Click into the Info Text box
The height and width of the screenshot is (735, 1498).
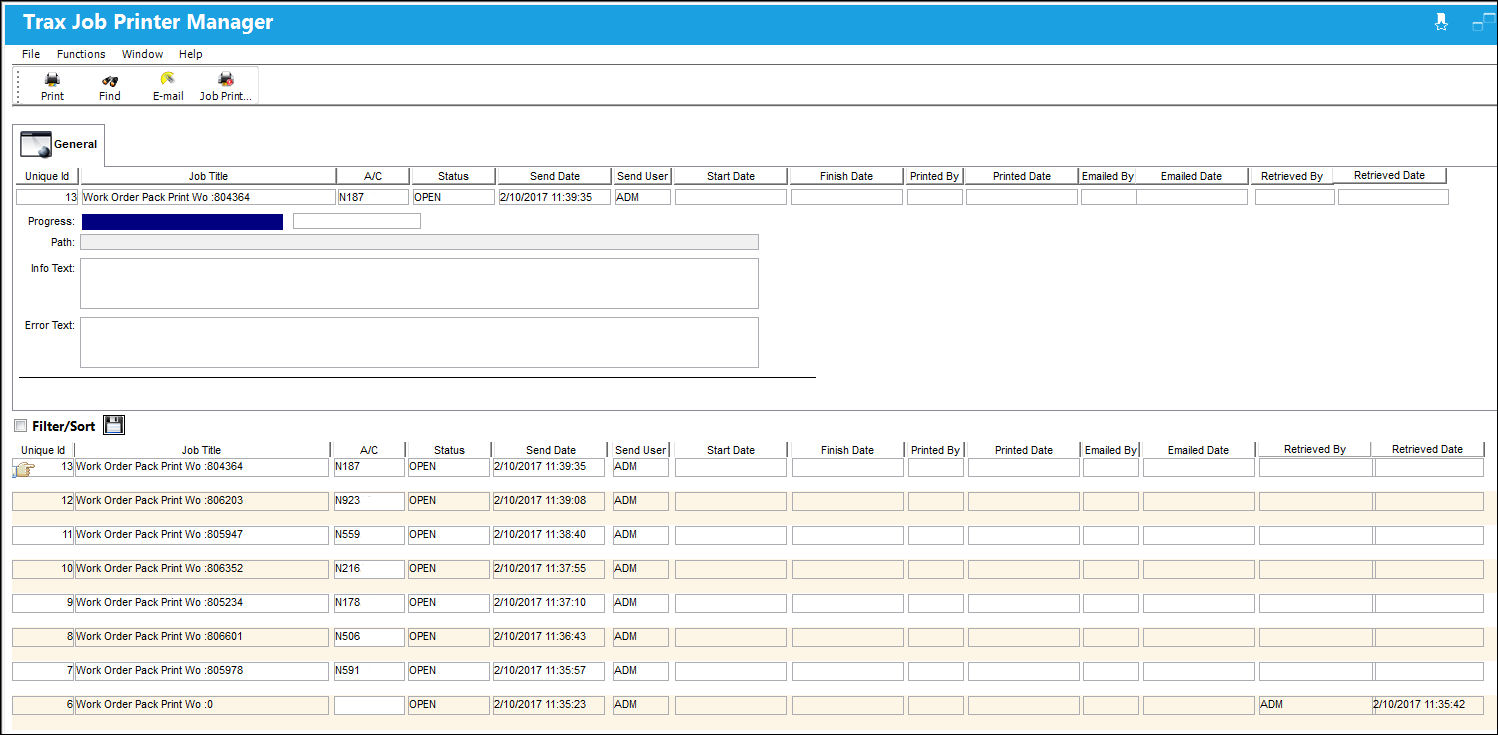pos(419,283)
